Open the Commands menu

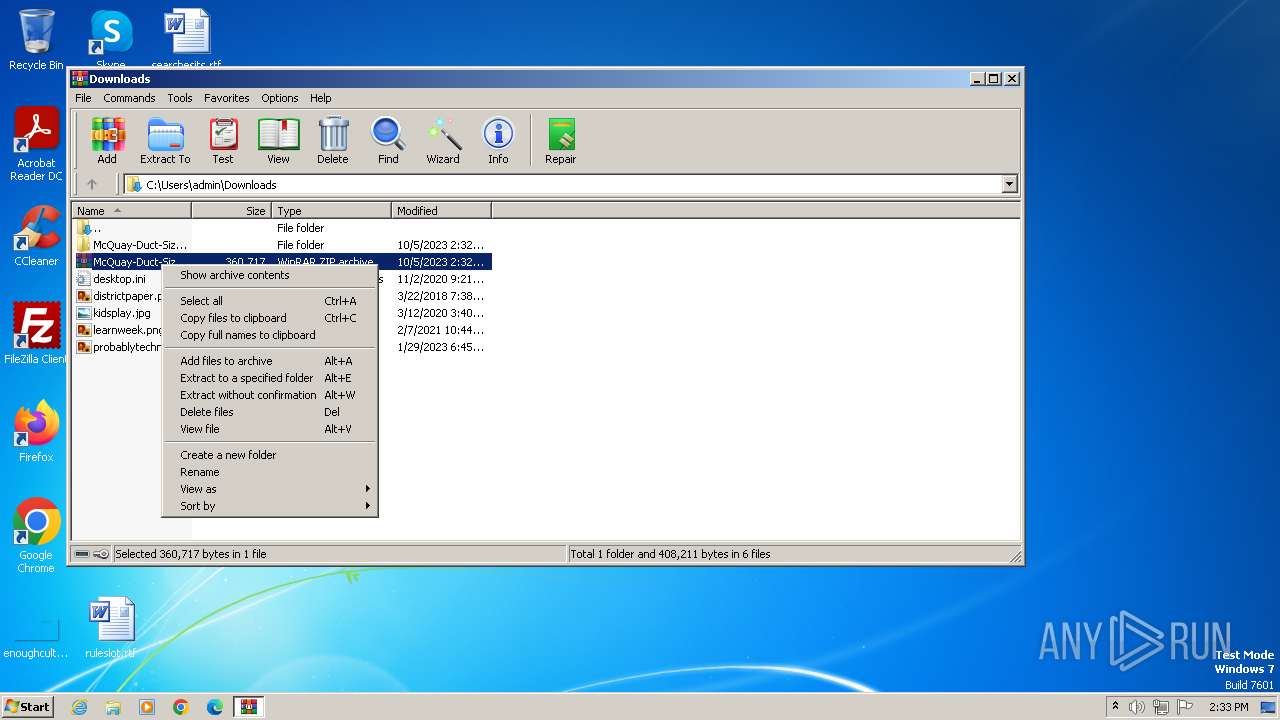(x=129, y=98)
